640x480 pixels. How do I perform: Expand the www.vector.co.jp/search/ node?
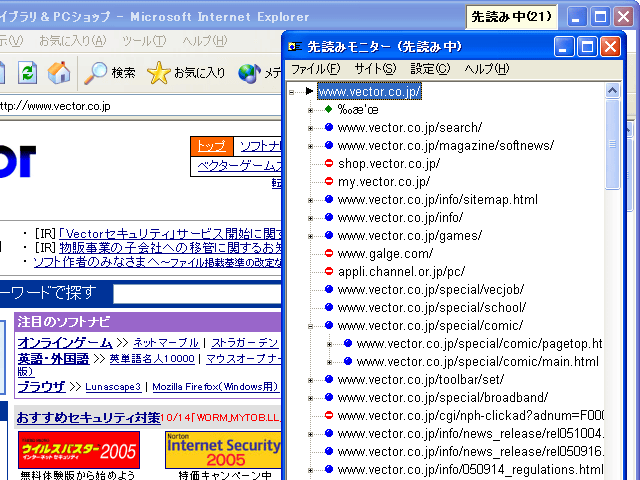point(310,128)
